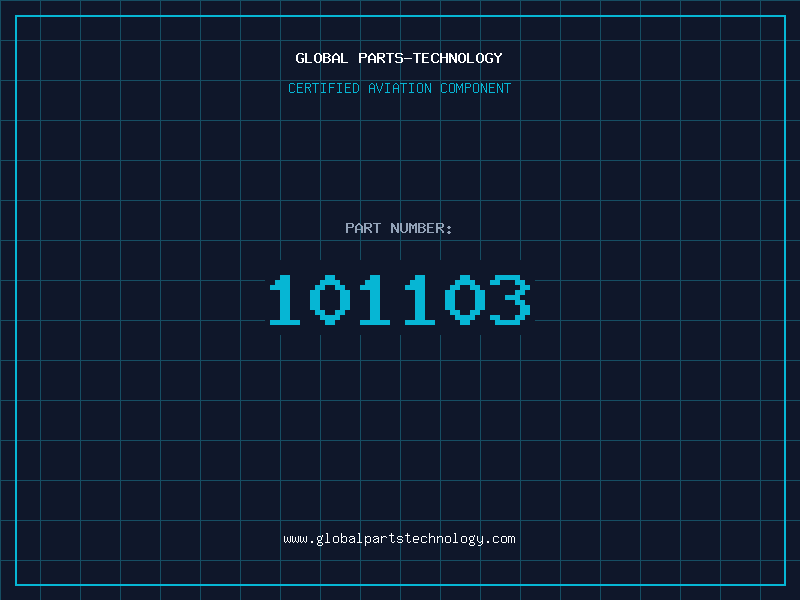Select the part number 101103
The image size is (800, 600).
click(x=400, y=299)
